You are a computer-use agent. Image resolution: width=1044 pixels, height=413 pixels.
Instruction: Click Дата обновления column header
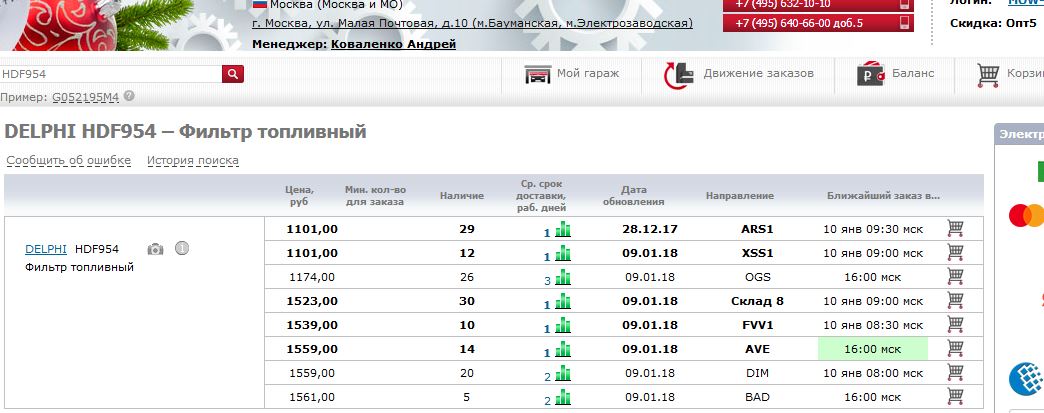click(634, 196)
